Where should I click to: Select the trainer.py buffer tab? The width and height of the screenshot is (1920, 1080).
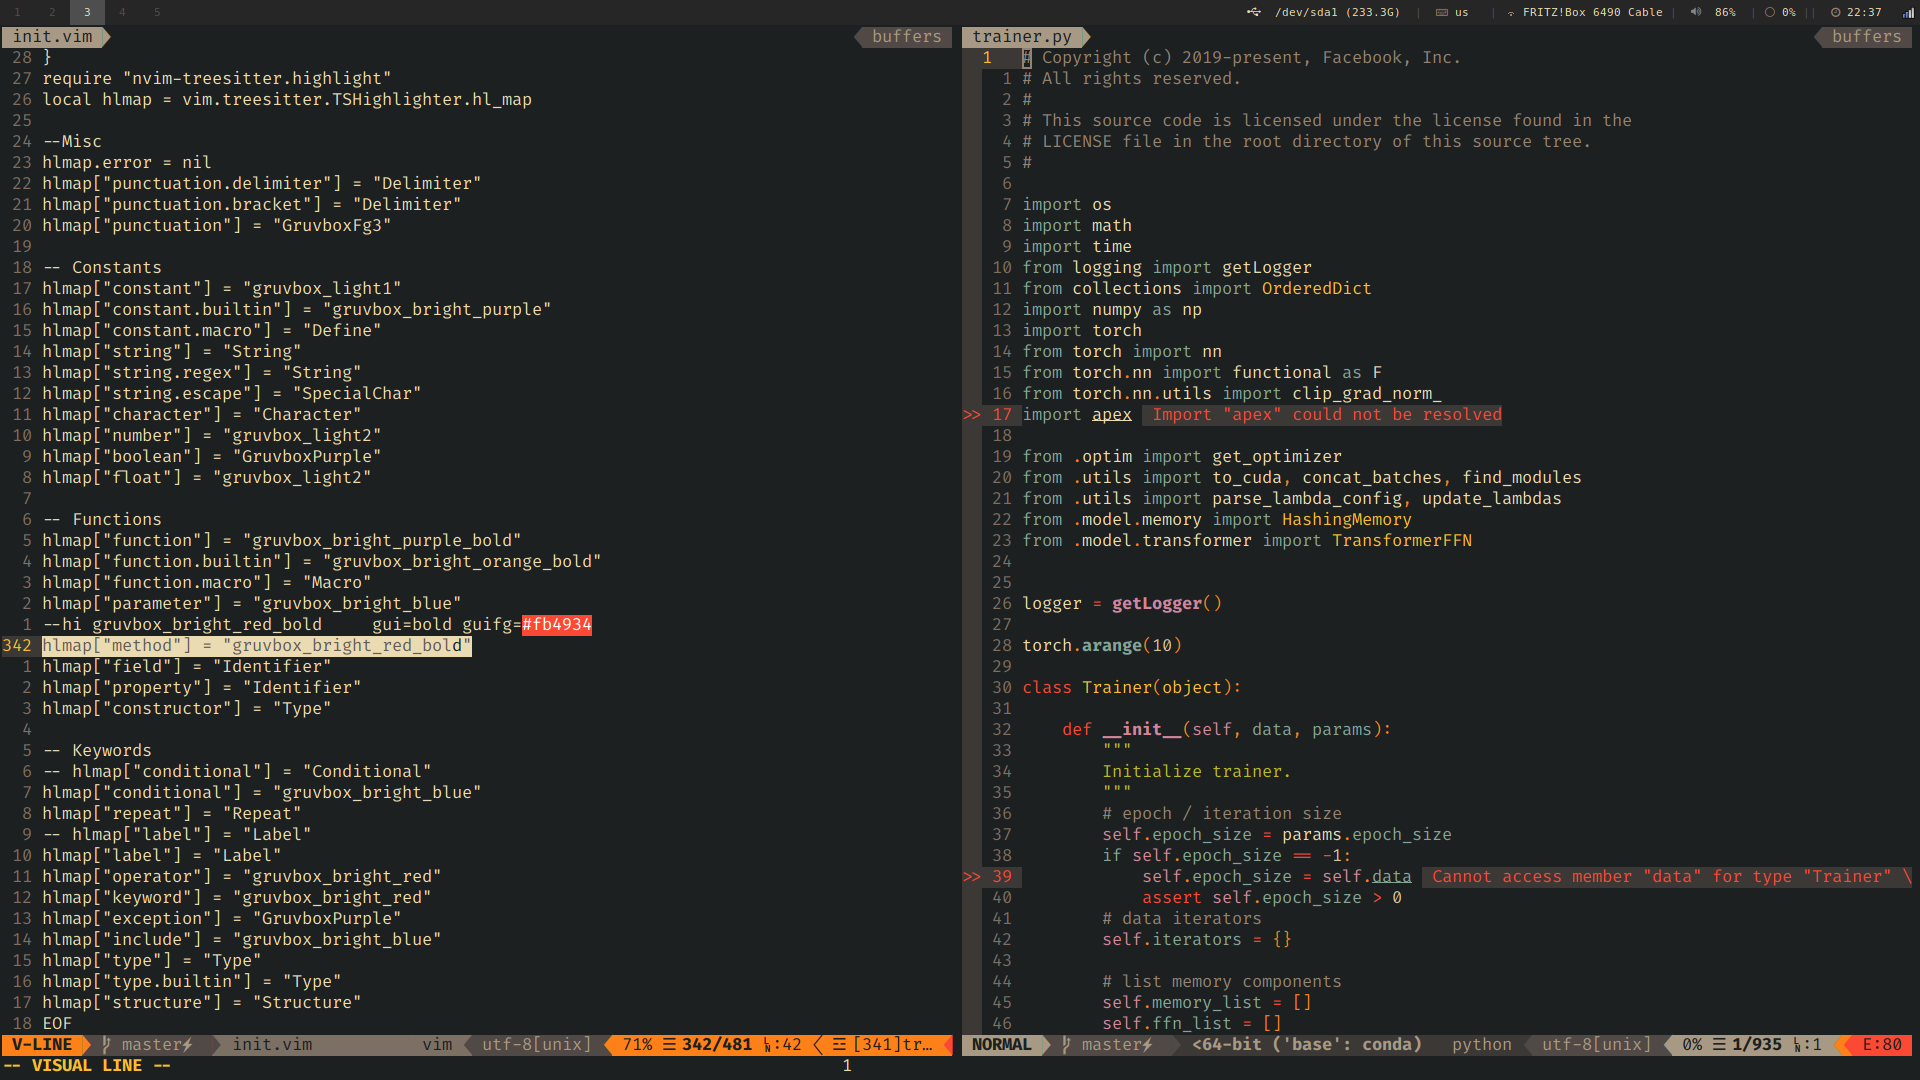tap(1021, 36)
